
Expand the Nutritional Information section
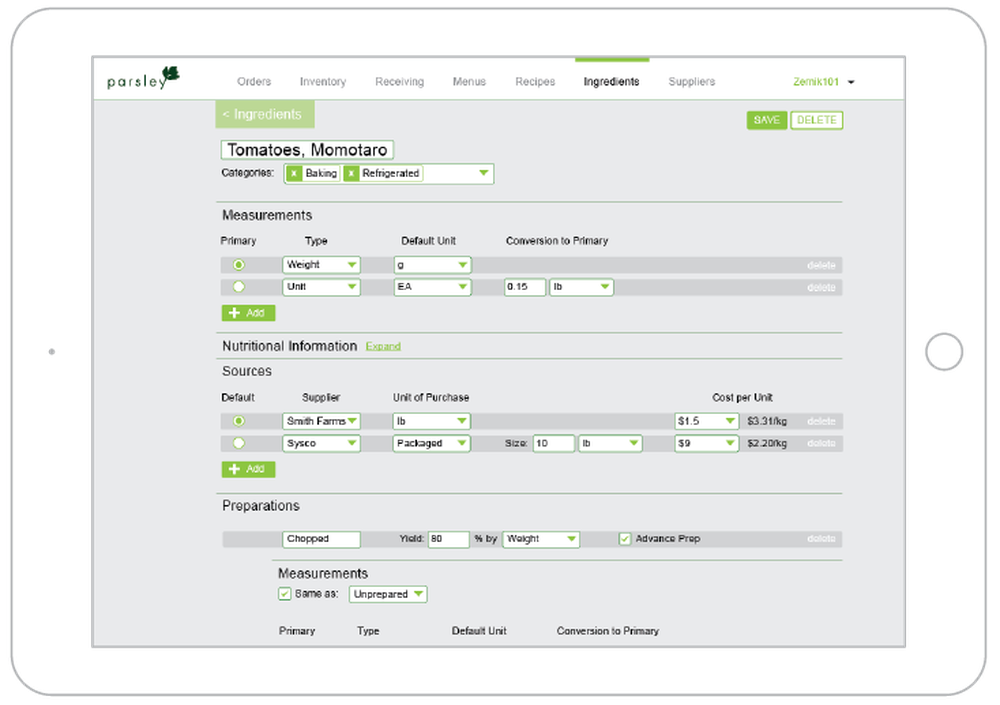pos(383,345)
